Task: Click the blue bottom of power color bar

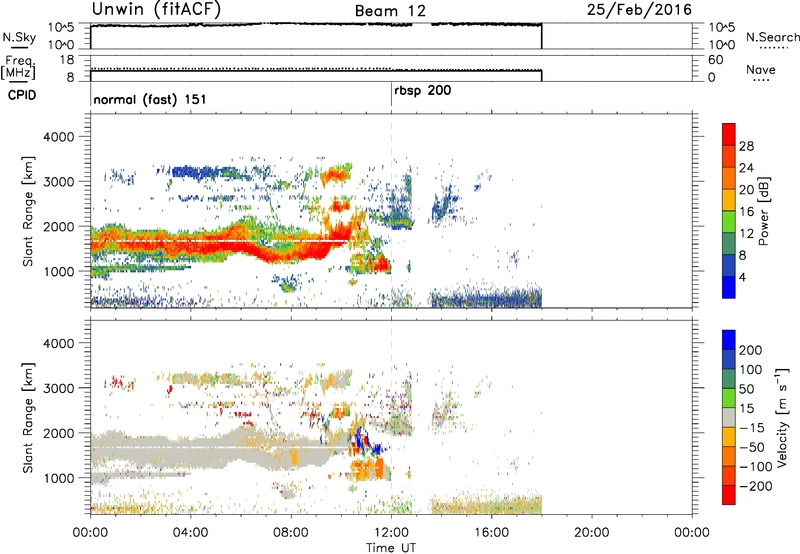Action: (x=729, y=287)
